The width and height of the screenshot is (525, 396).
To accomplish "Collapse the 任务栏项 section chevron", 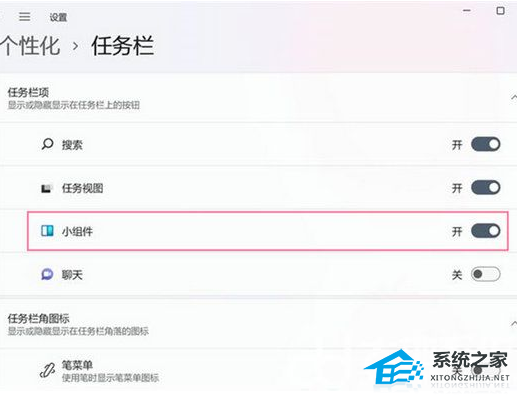I will click(x=514, y=97).
